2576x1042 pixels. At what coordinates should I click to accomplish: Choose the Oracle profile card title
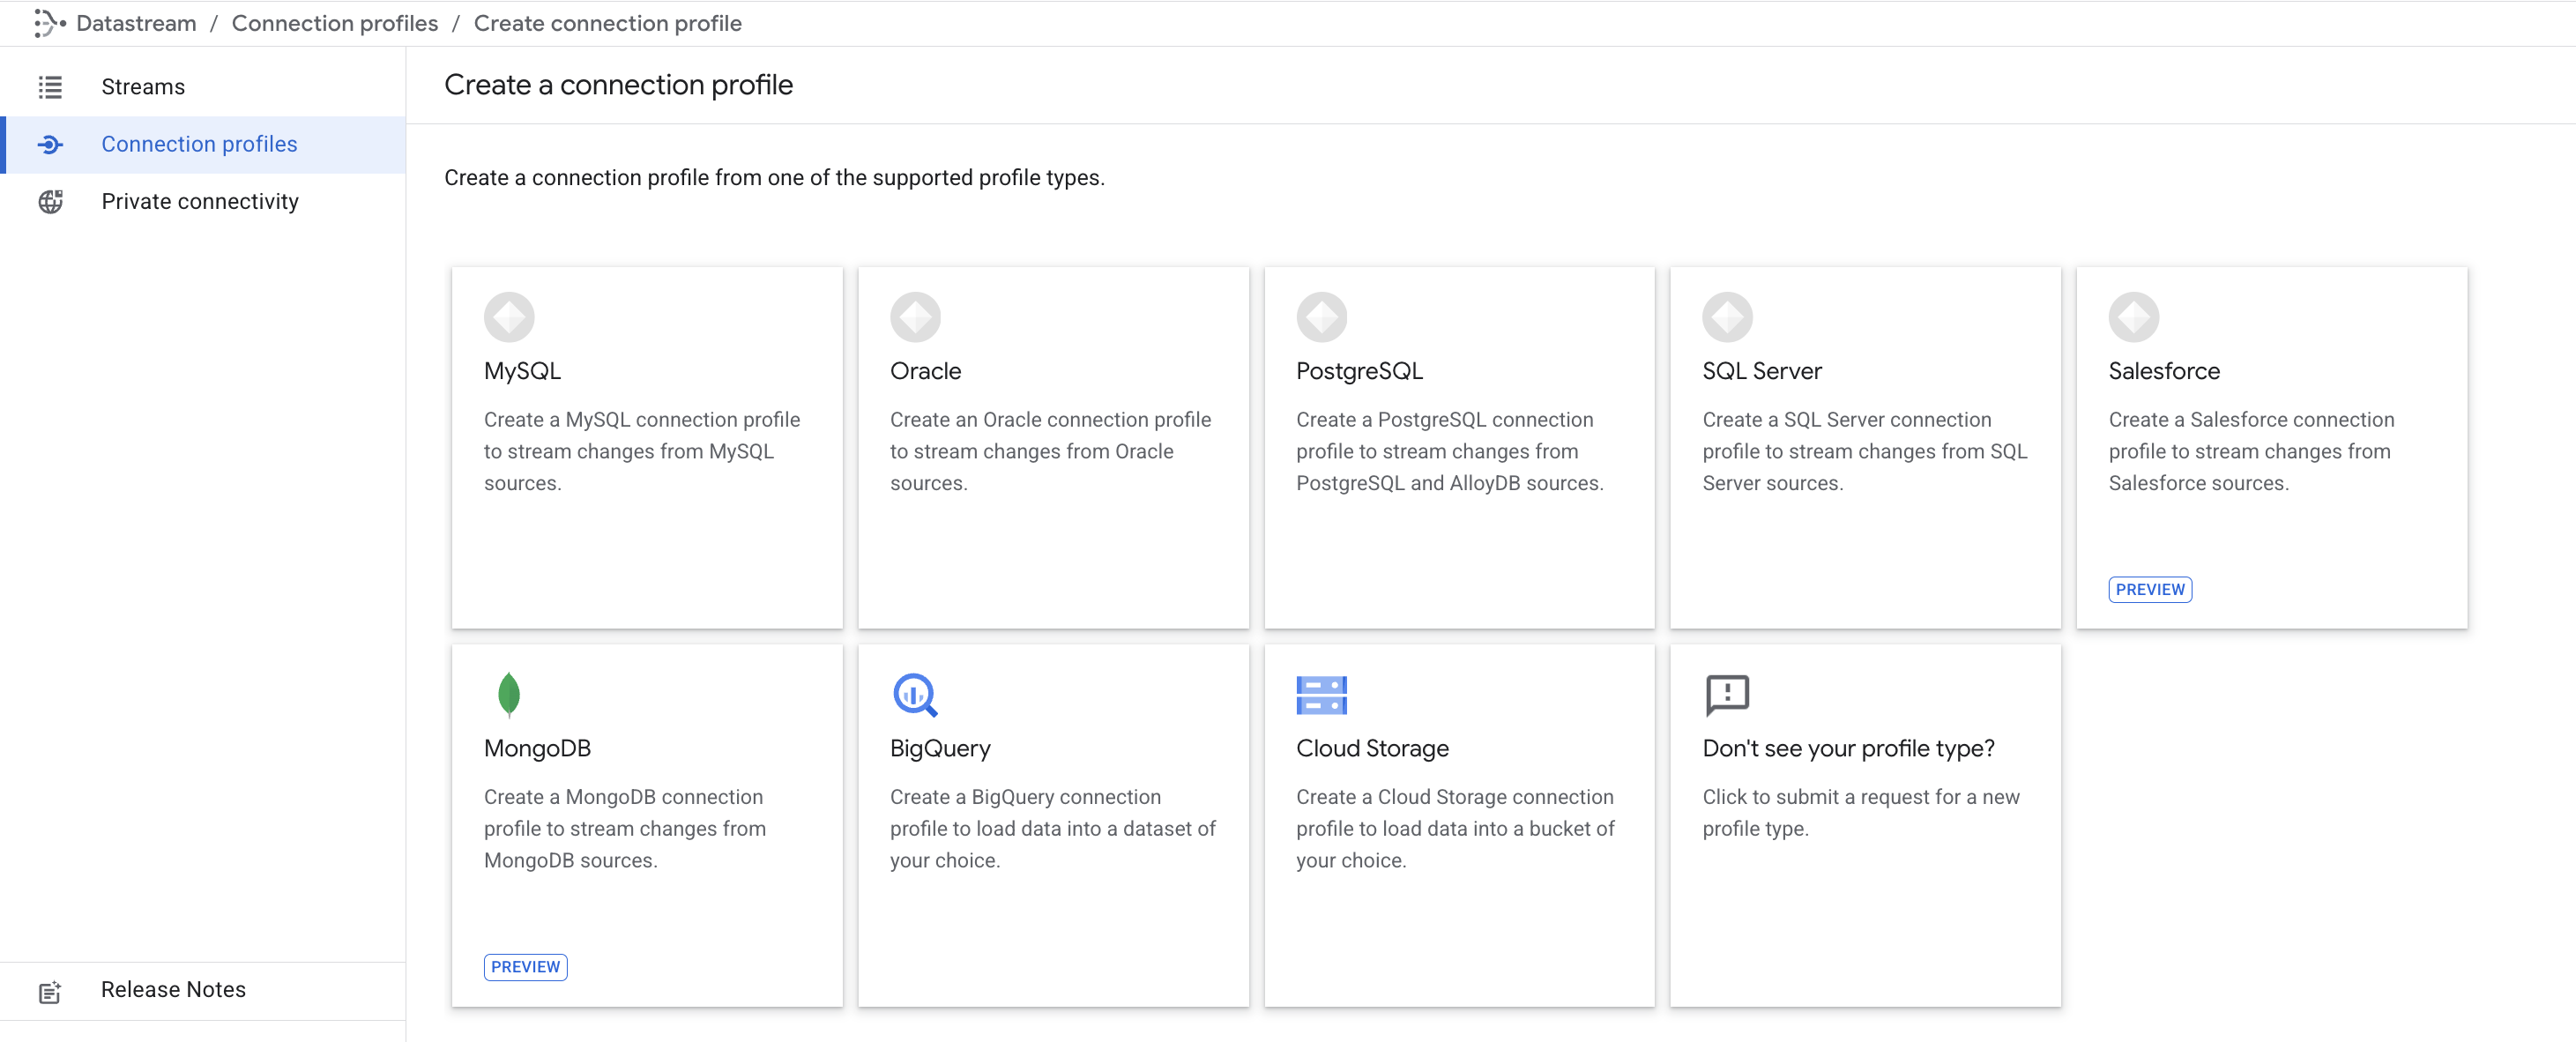(x=925, y=371)
